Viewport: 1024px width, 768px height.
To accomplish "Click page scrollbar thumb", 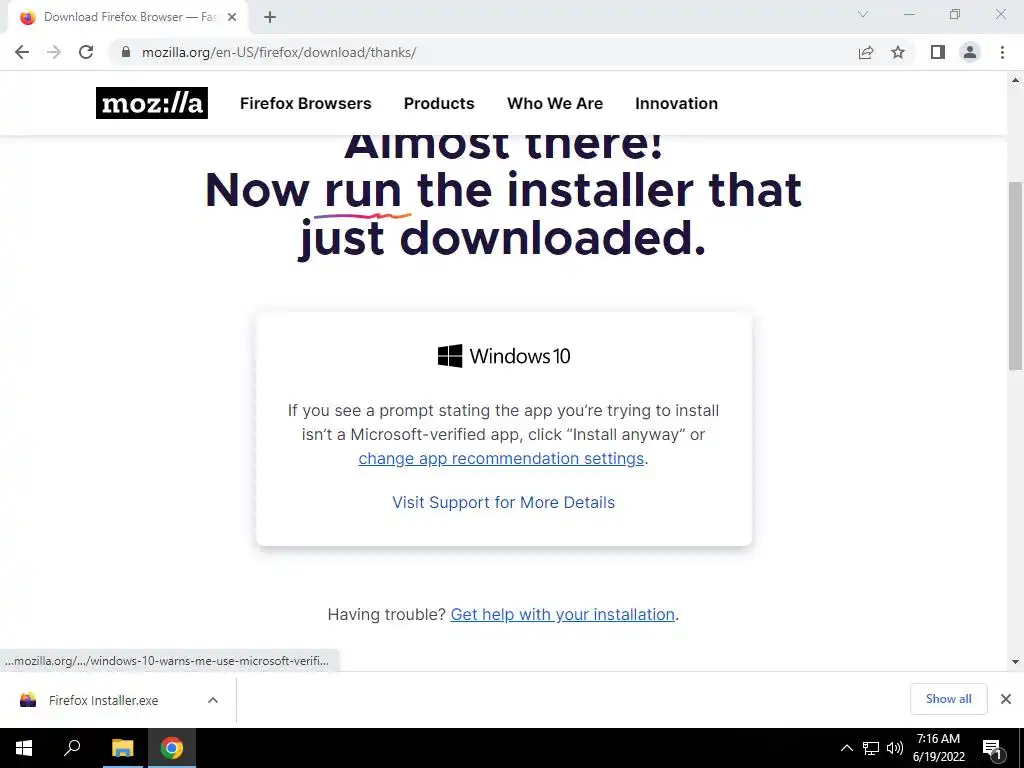I will point(1015,276).
